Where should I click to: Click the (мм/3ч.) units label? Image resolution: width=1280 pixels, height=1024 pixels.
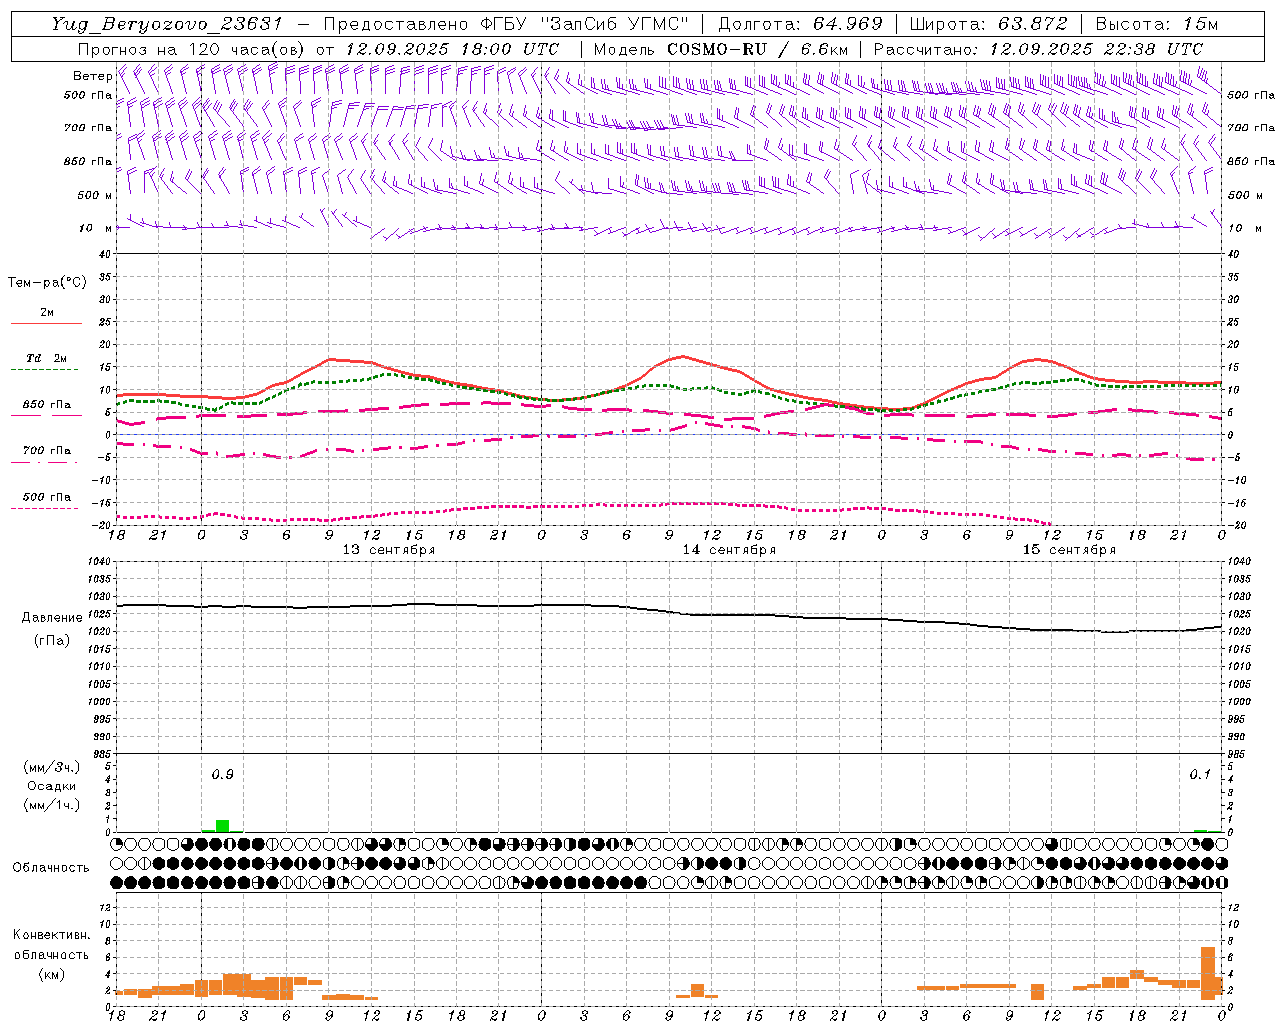(x=51, y=767)
